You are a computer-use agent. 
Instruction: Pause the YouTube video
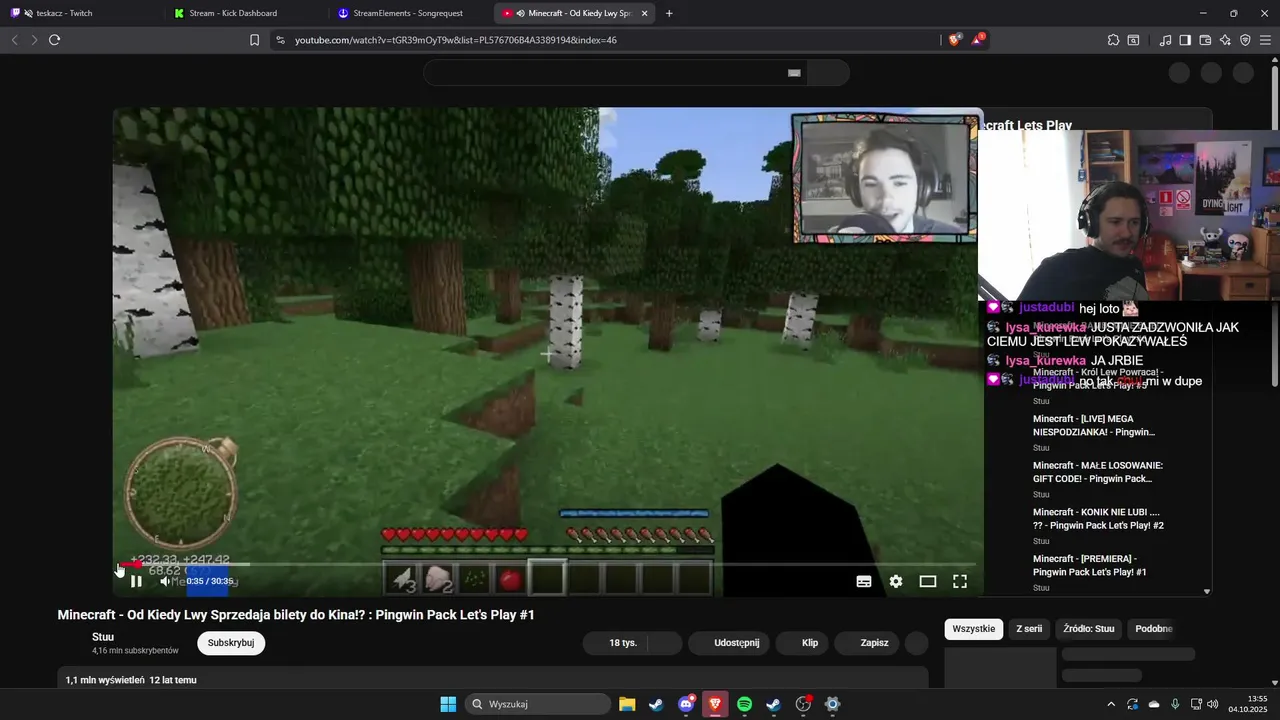136,581
